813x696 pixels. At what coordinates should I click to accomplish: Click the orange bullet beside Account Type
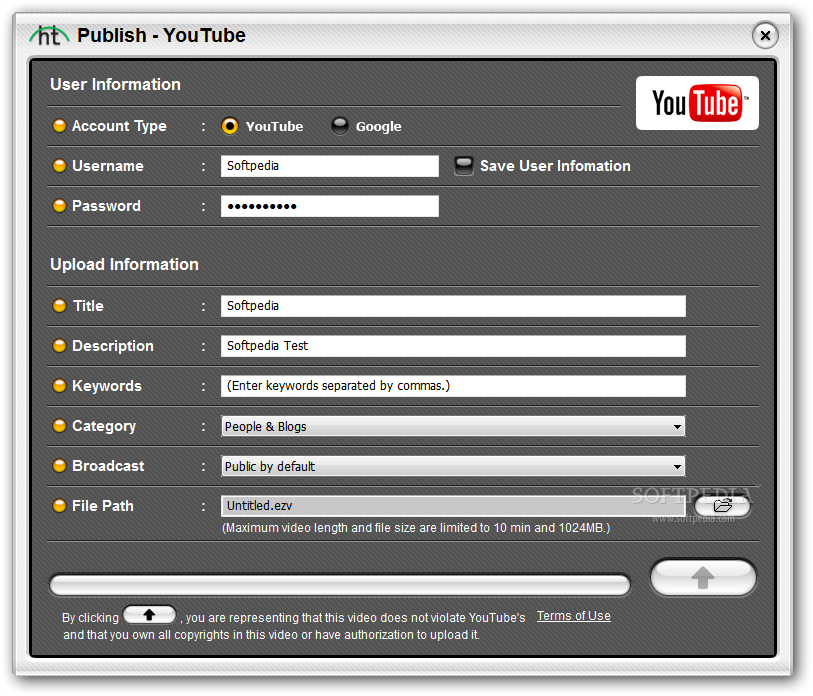(x=60, y=126)
